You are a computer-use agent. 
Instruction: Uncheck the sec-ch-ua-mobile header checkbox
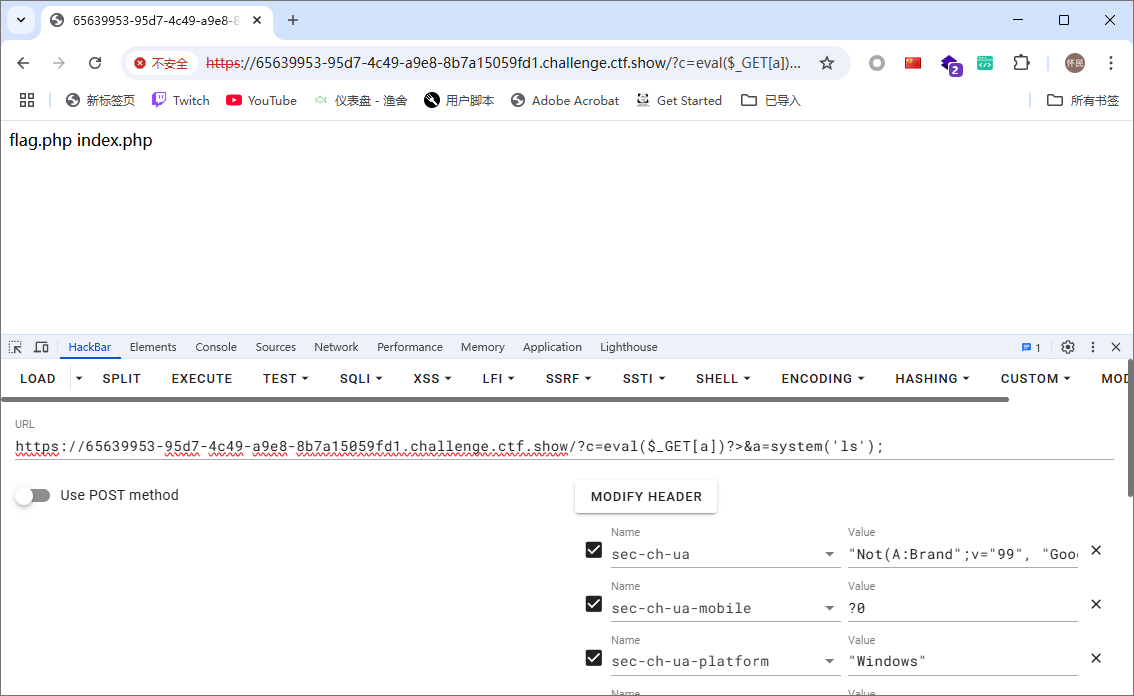pos(594,603)
